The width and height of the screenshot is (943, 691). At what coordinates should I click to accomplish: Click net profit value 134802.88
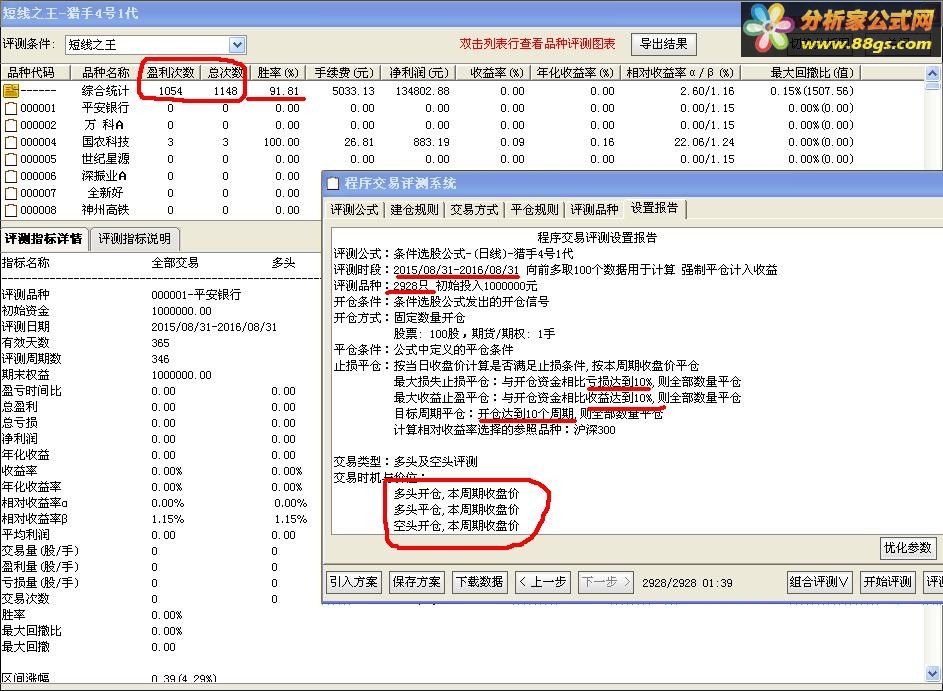tap(422, 91)
